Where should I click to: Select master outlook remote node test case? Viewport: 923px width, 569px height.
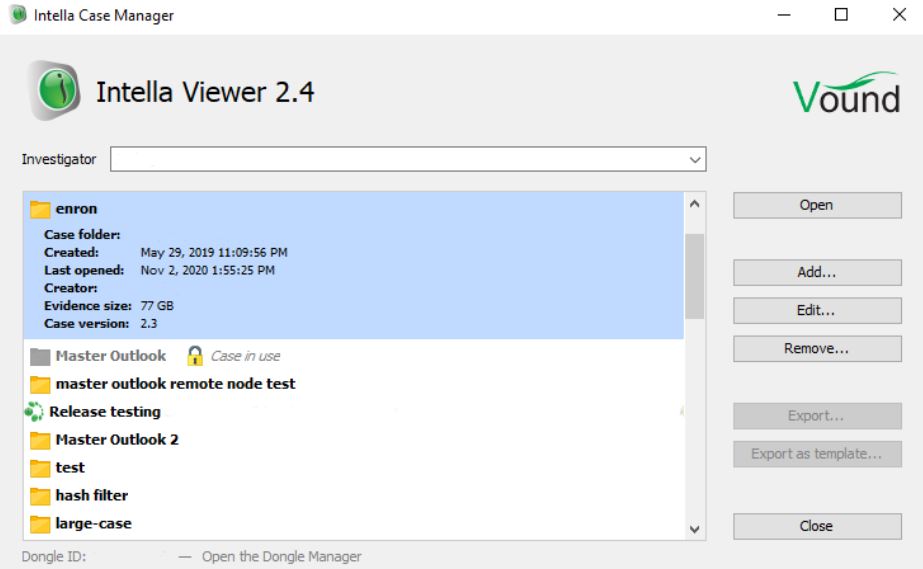pyautogui.click(x=175, y=384)
